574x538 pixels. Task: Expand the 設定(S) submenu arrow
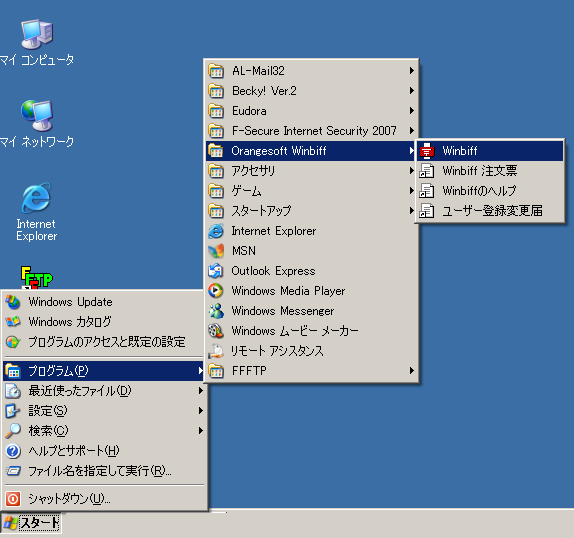pos(201,411)
